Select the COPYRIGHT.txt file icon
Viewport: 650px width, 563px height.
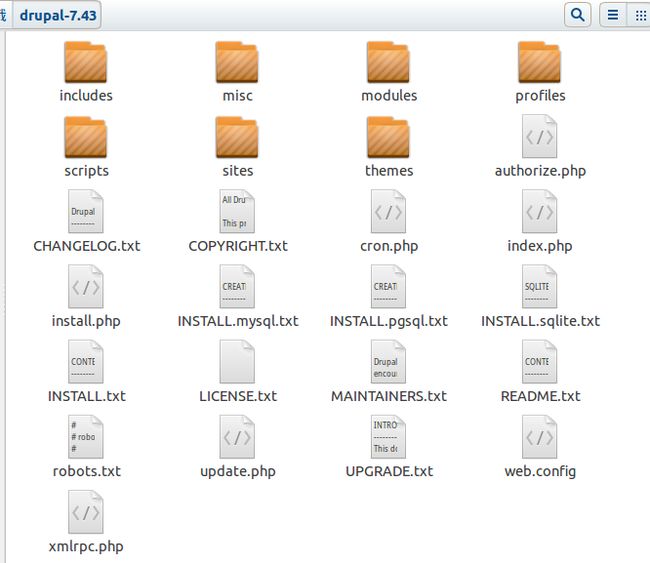237,211
